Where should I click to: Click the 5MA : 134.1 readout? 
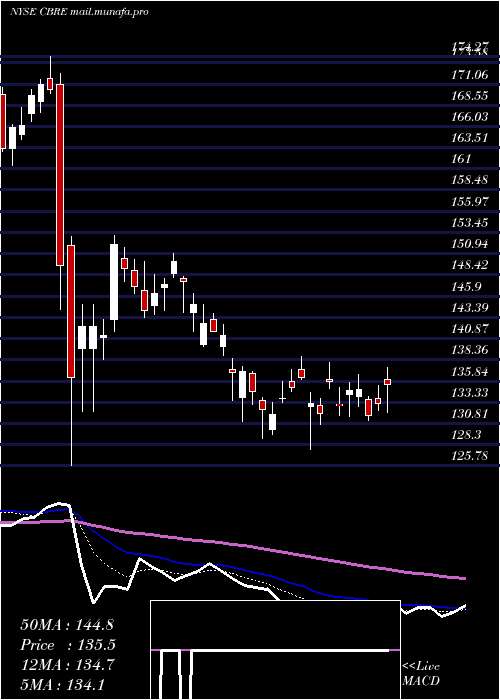click(x=62, y=684)
